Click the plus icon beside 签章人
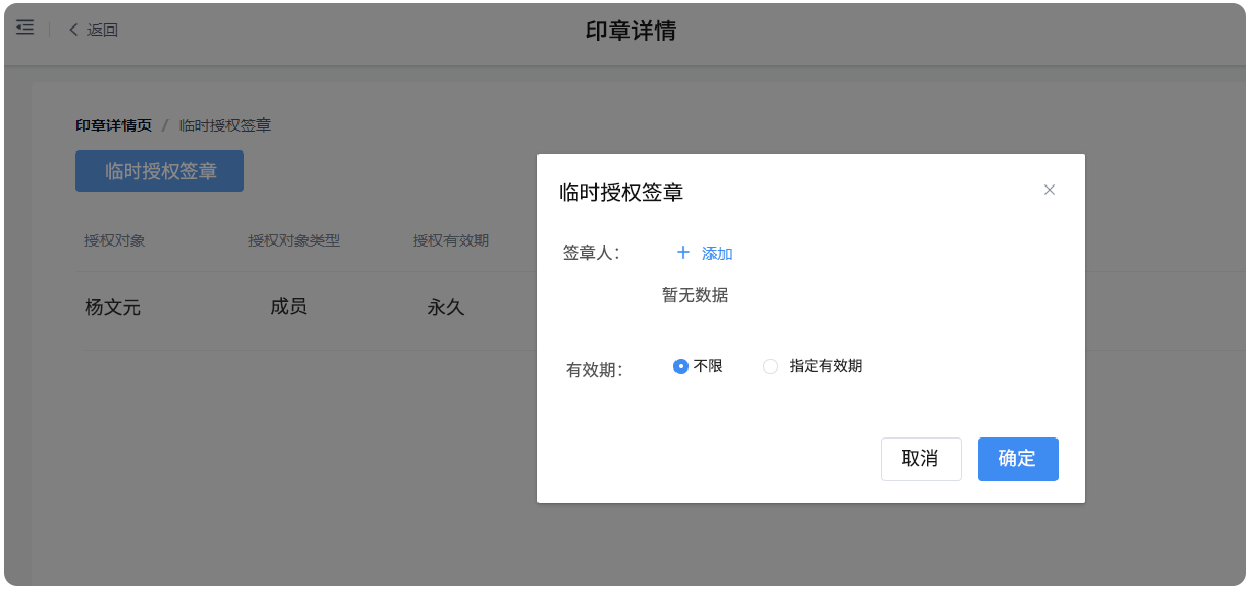 click(x=684, y=253)
